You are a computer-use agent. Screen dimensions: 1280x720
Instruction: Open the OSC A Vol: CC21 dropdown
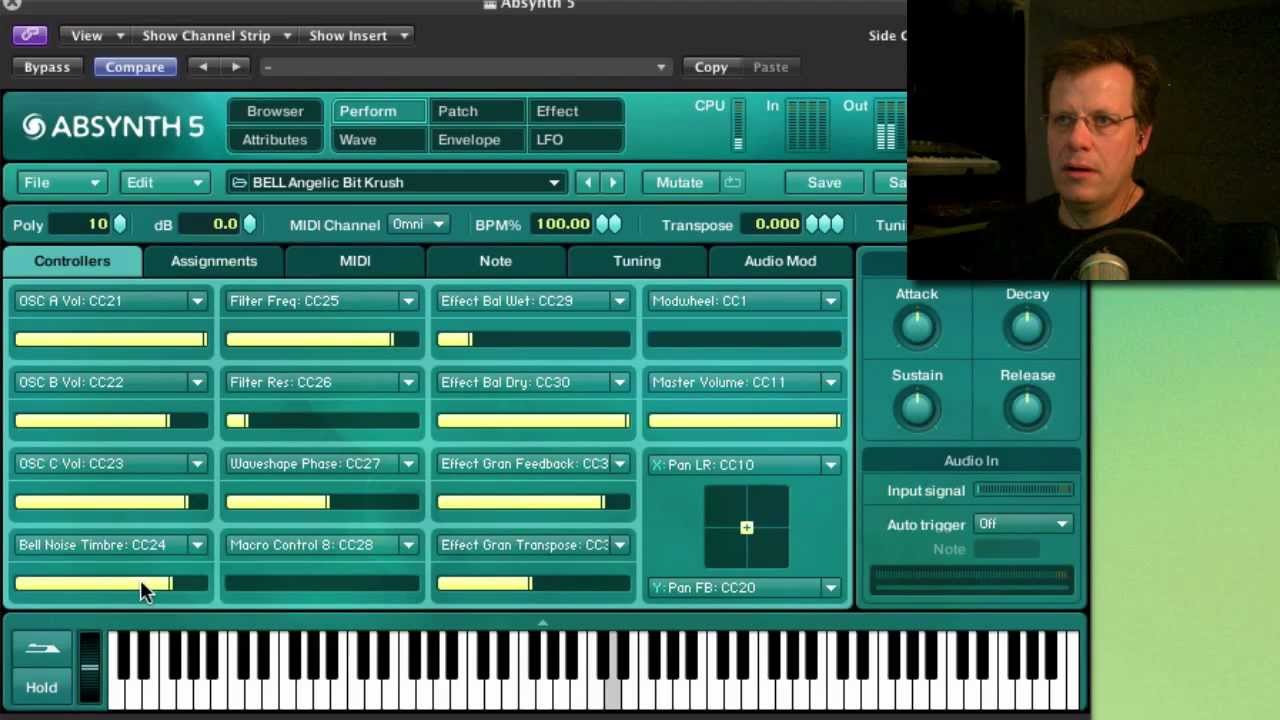[x=111, y=301]
